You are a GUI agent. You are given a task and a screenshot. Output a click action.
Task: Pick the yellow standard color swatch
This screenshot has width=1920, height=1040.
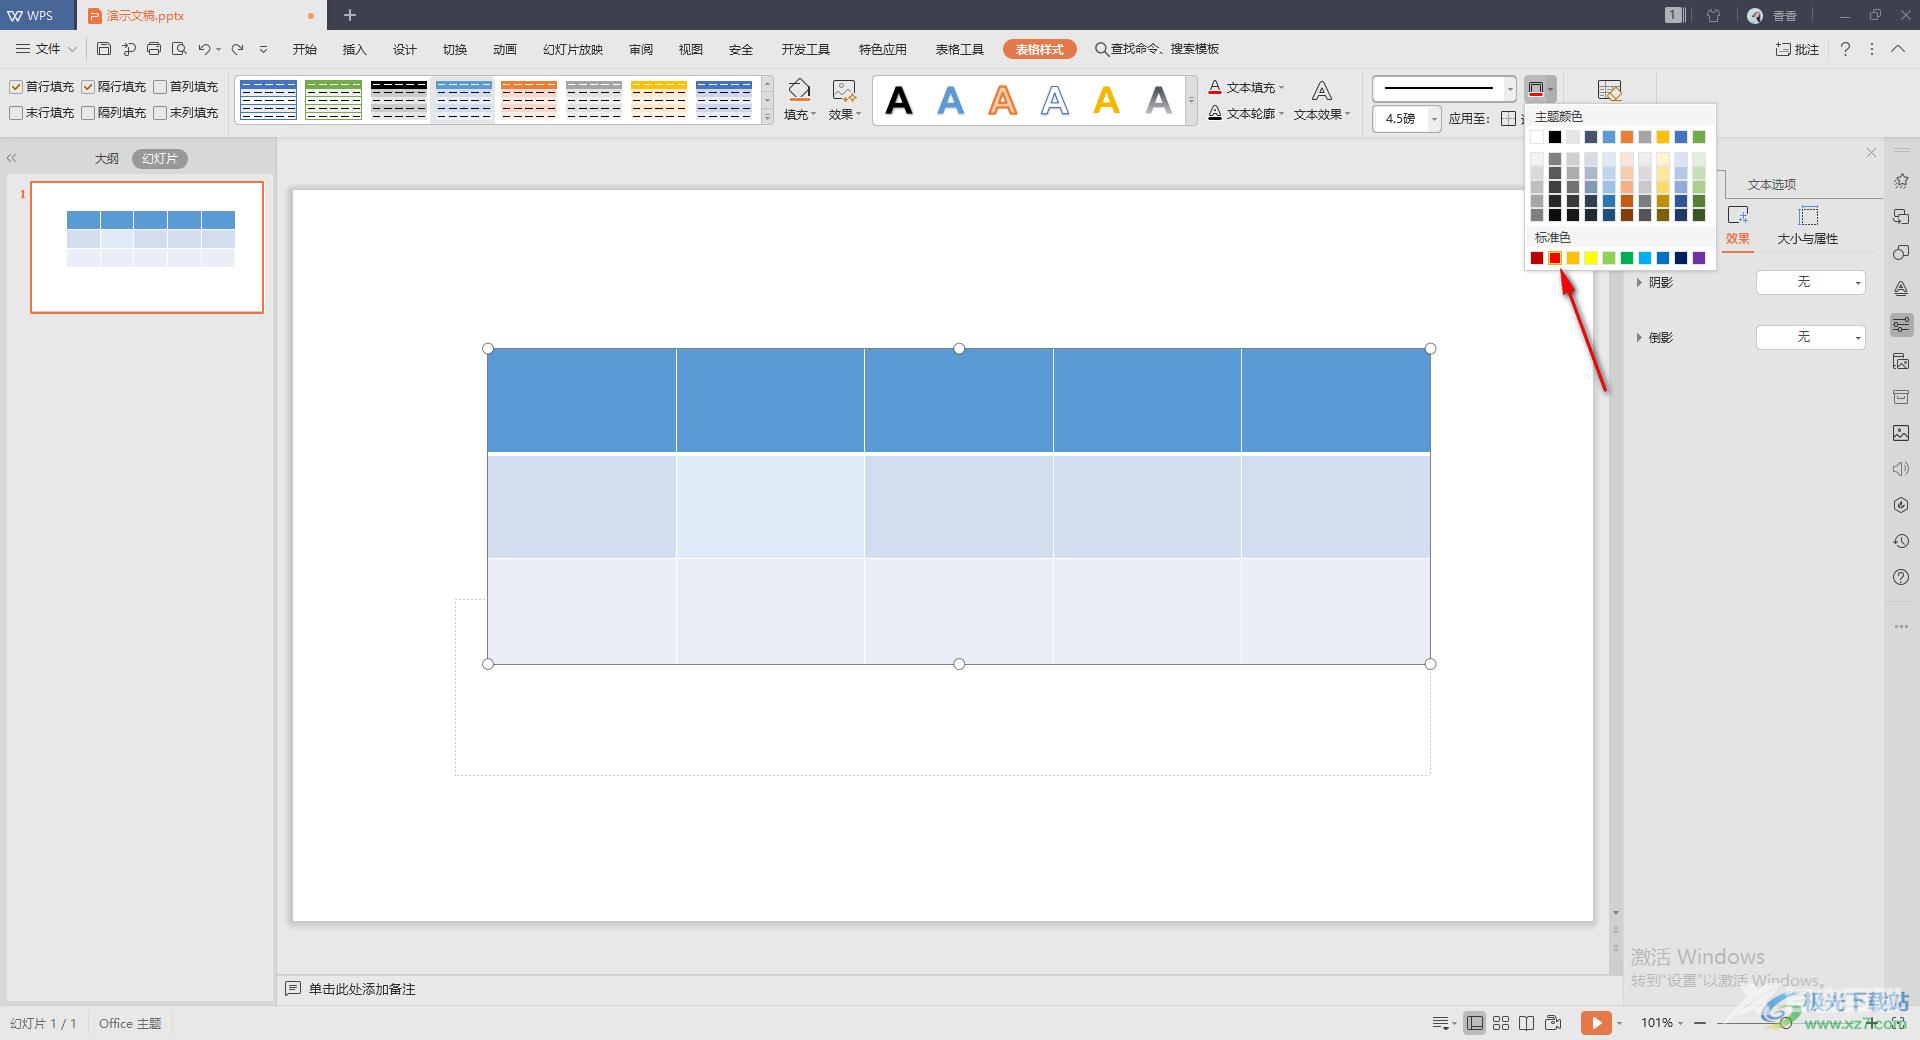pos(1591,258)
